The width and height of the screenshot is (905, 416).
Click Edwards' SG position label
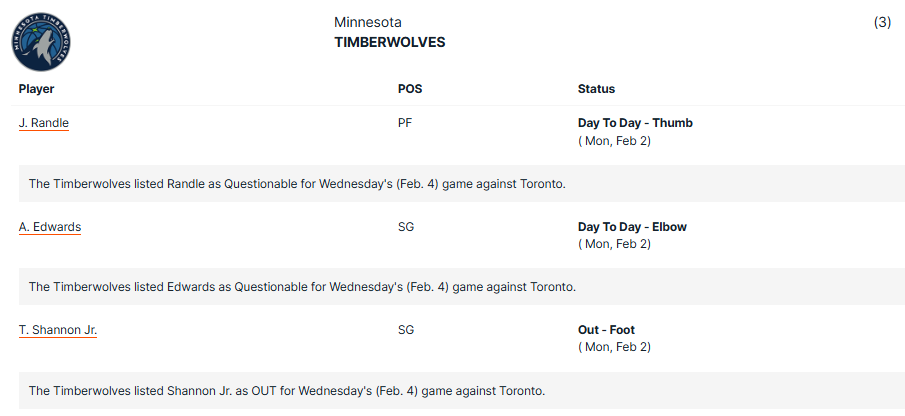(406, 227)
